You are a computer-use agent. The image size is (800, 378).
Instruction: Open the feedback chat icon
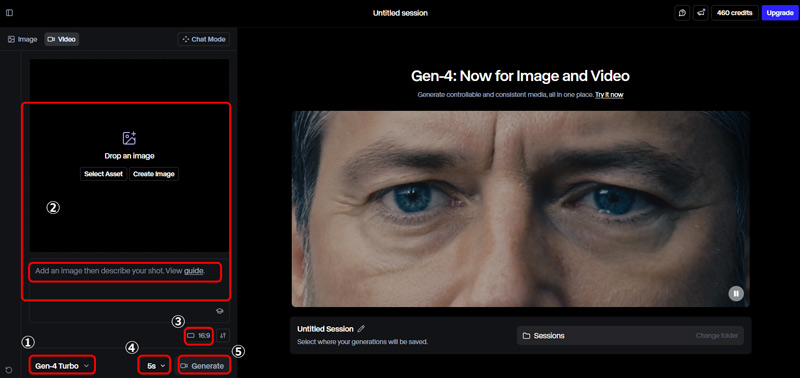[x=682, y=13]
